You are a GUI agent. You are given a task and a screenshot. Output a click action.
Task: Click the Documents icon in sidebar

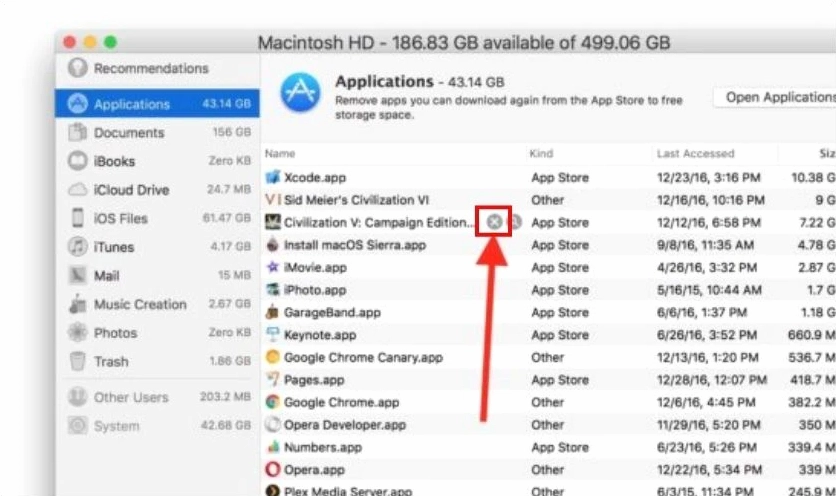pos(77,132)
